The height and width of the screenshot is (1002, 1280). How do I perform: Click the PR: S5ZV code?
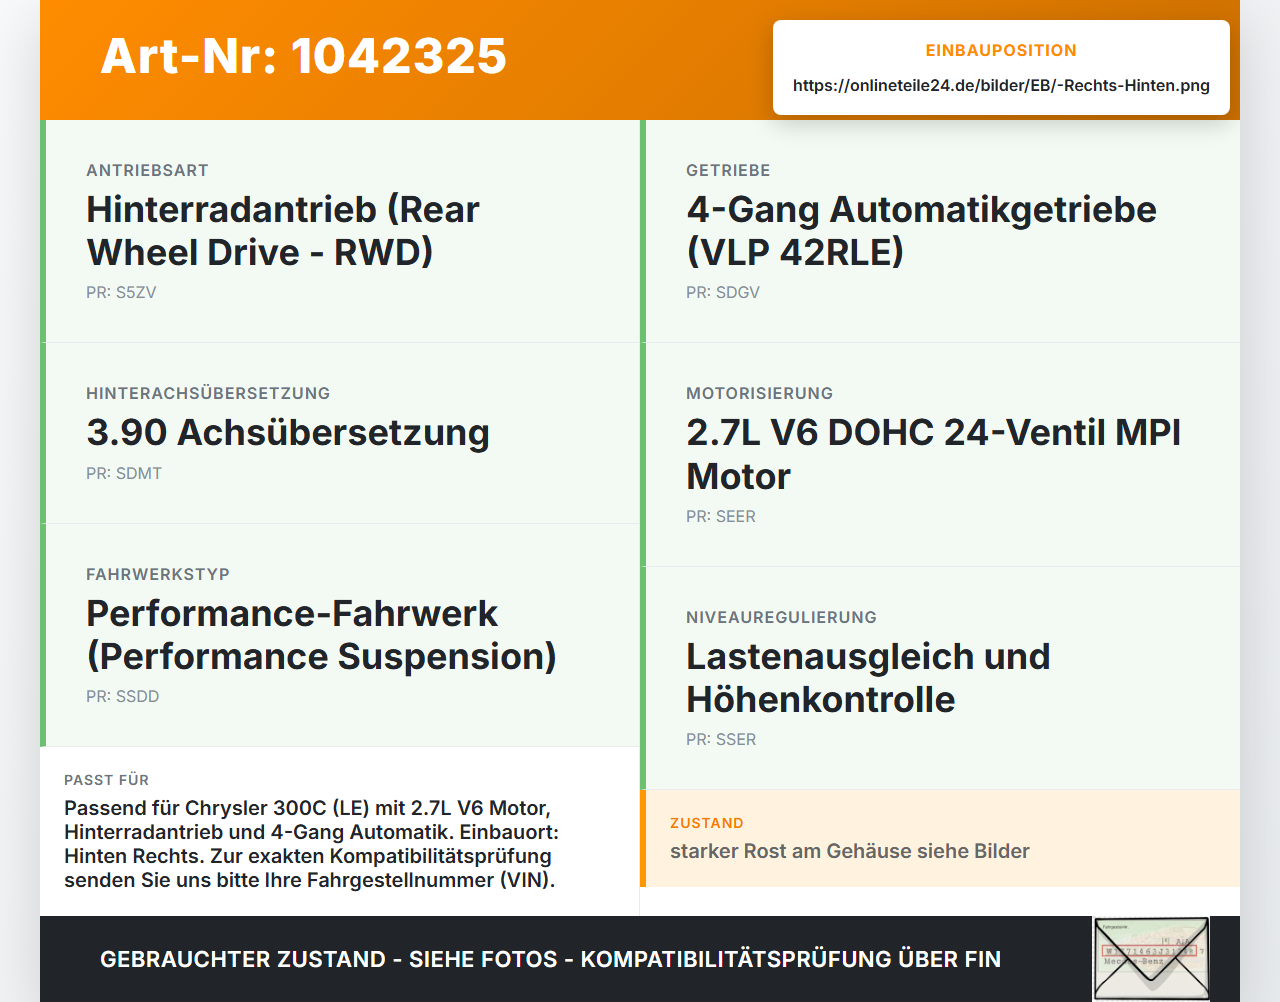click(121, 292)
